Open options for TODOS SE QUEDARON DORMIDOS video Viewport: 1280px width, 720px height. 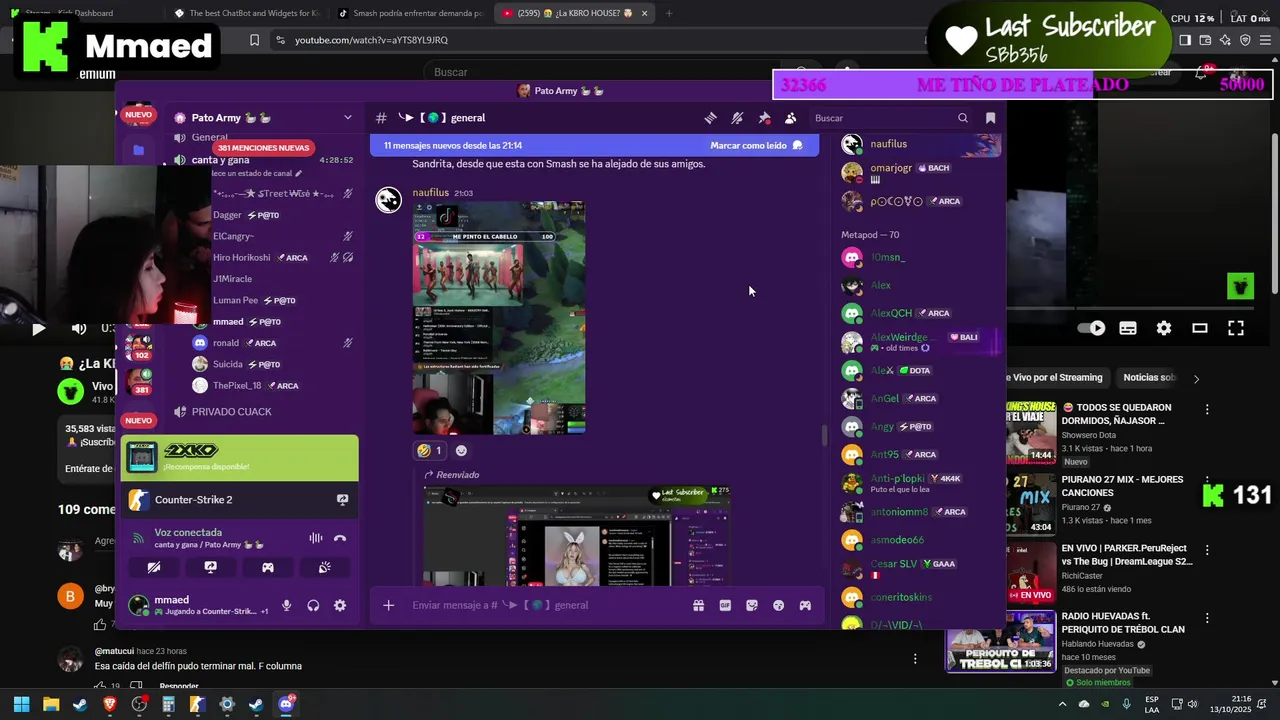point(1207,410)
